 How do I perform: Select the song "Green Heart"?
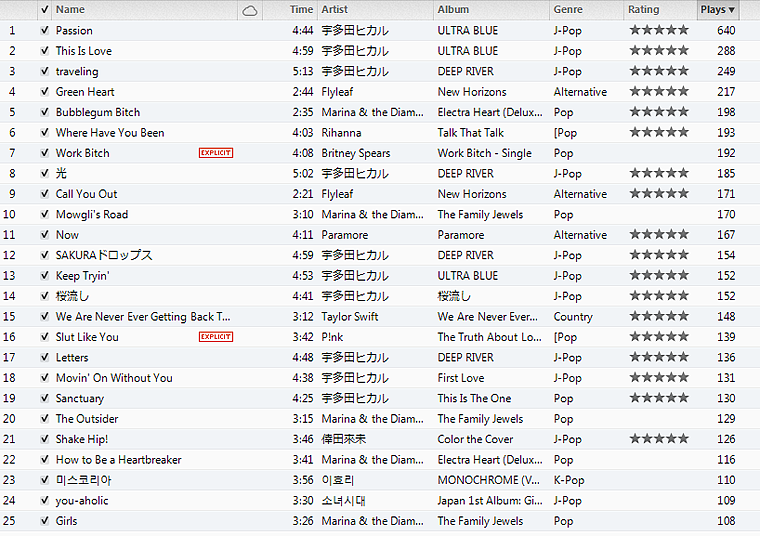pyautogui.click(x=85, y=92)
